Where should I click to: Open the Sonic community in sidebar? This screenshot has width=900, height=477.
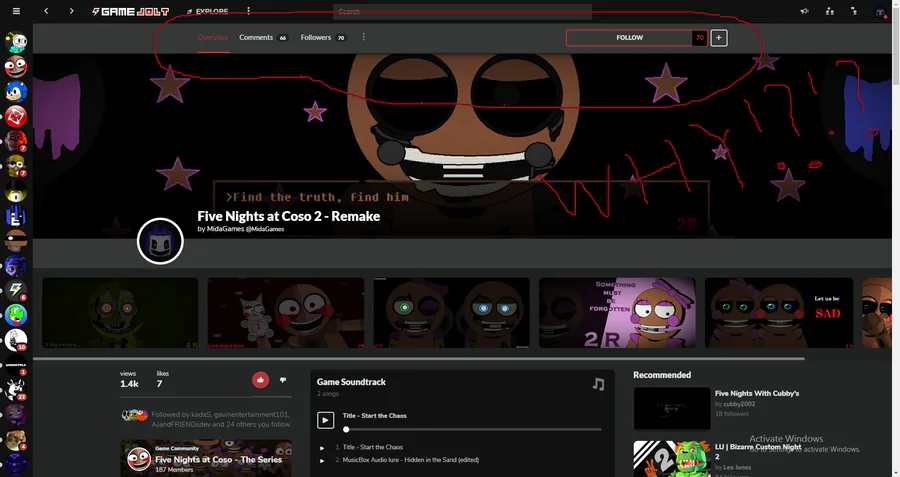tap(16, 91)
